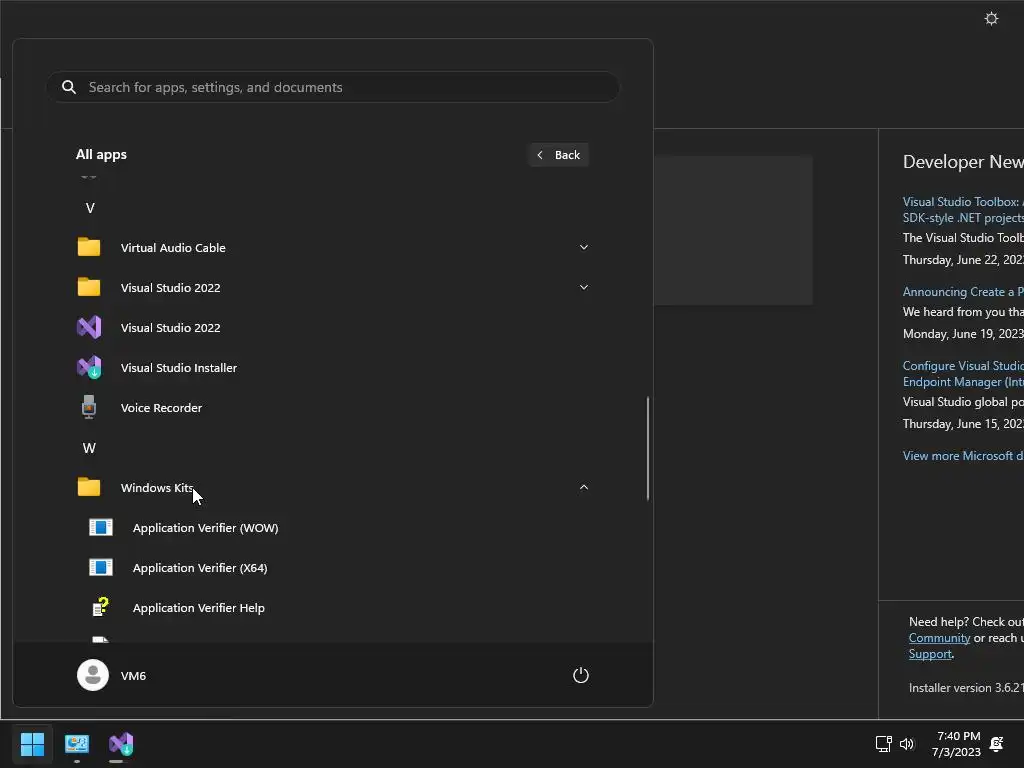1024x768 pixels.
Task: Open the VM6 user account avatar
Action: 93,675
